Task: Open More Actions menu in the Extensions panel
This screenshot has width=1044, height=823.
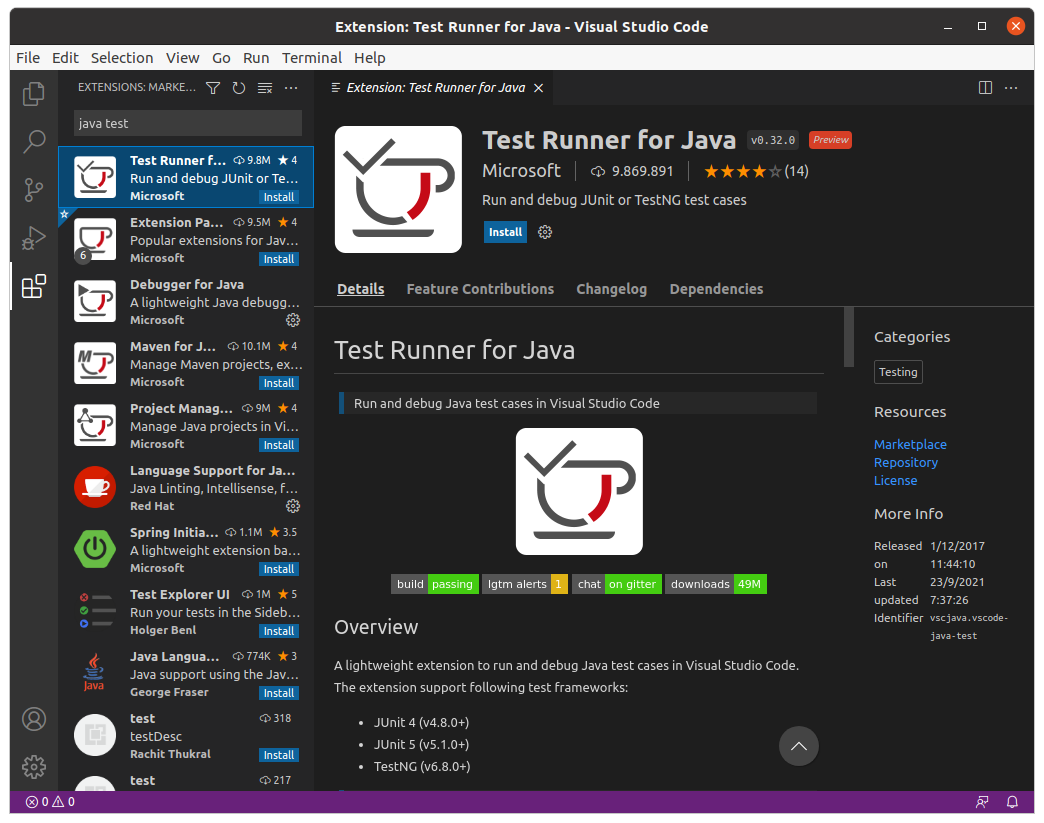Action: coord(291,88)
